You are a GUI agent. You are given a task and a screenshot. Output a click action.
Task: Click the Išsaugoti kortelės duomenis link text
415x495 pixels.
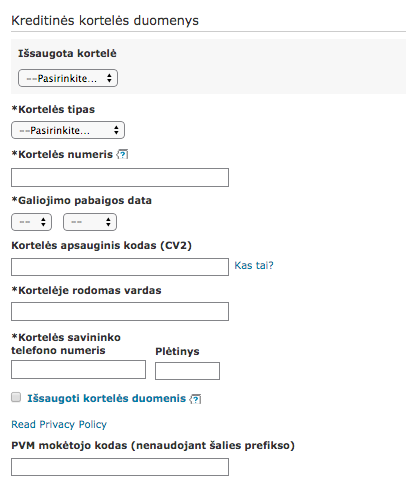pyautogui.click(x=107, y=398)
